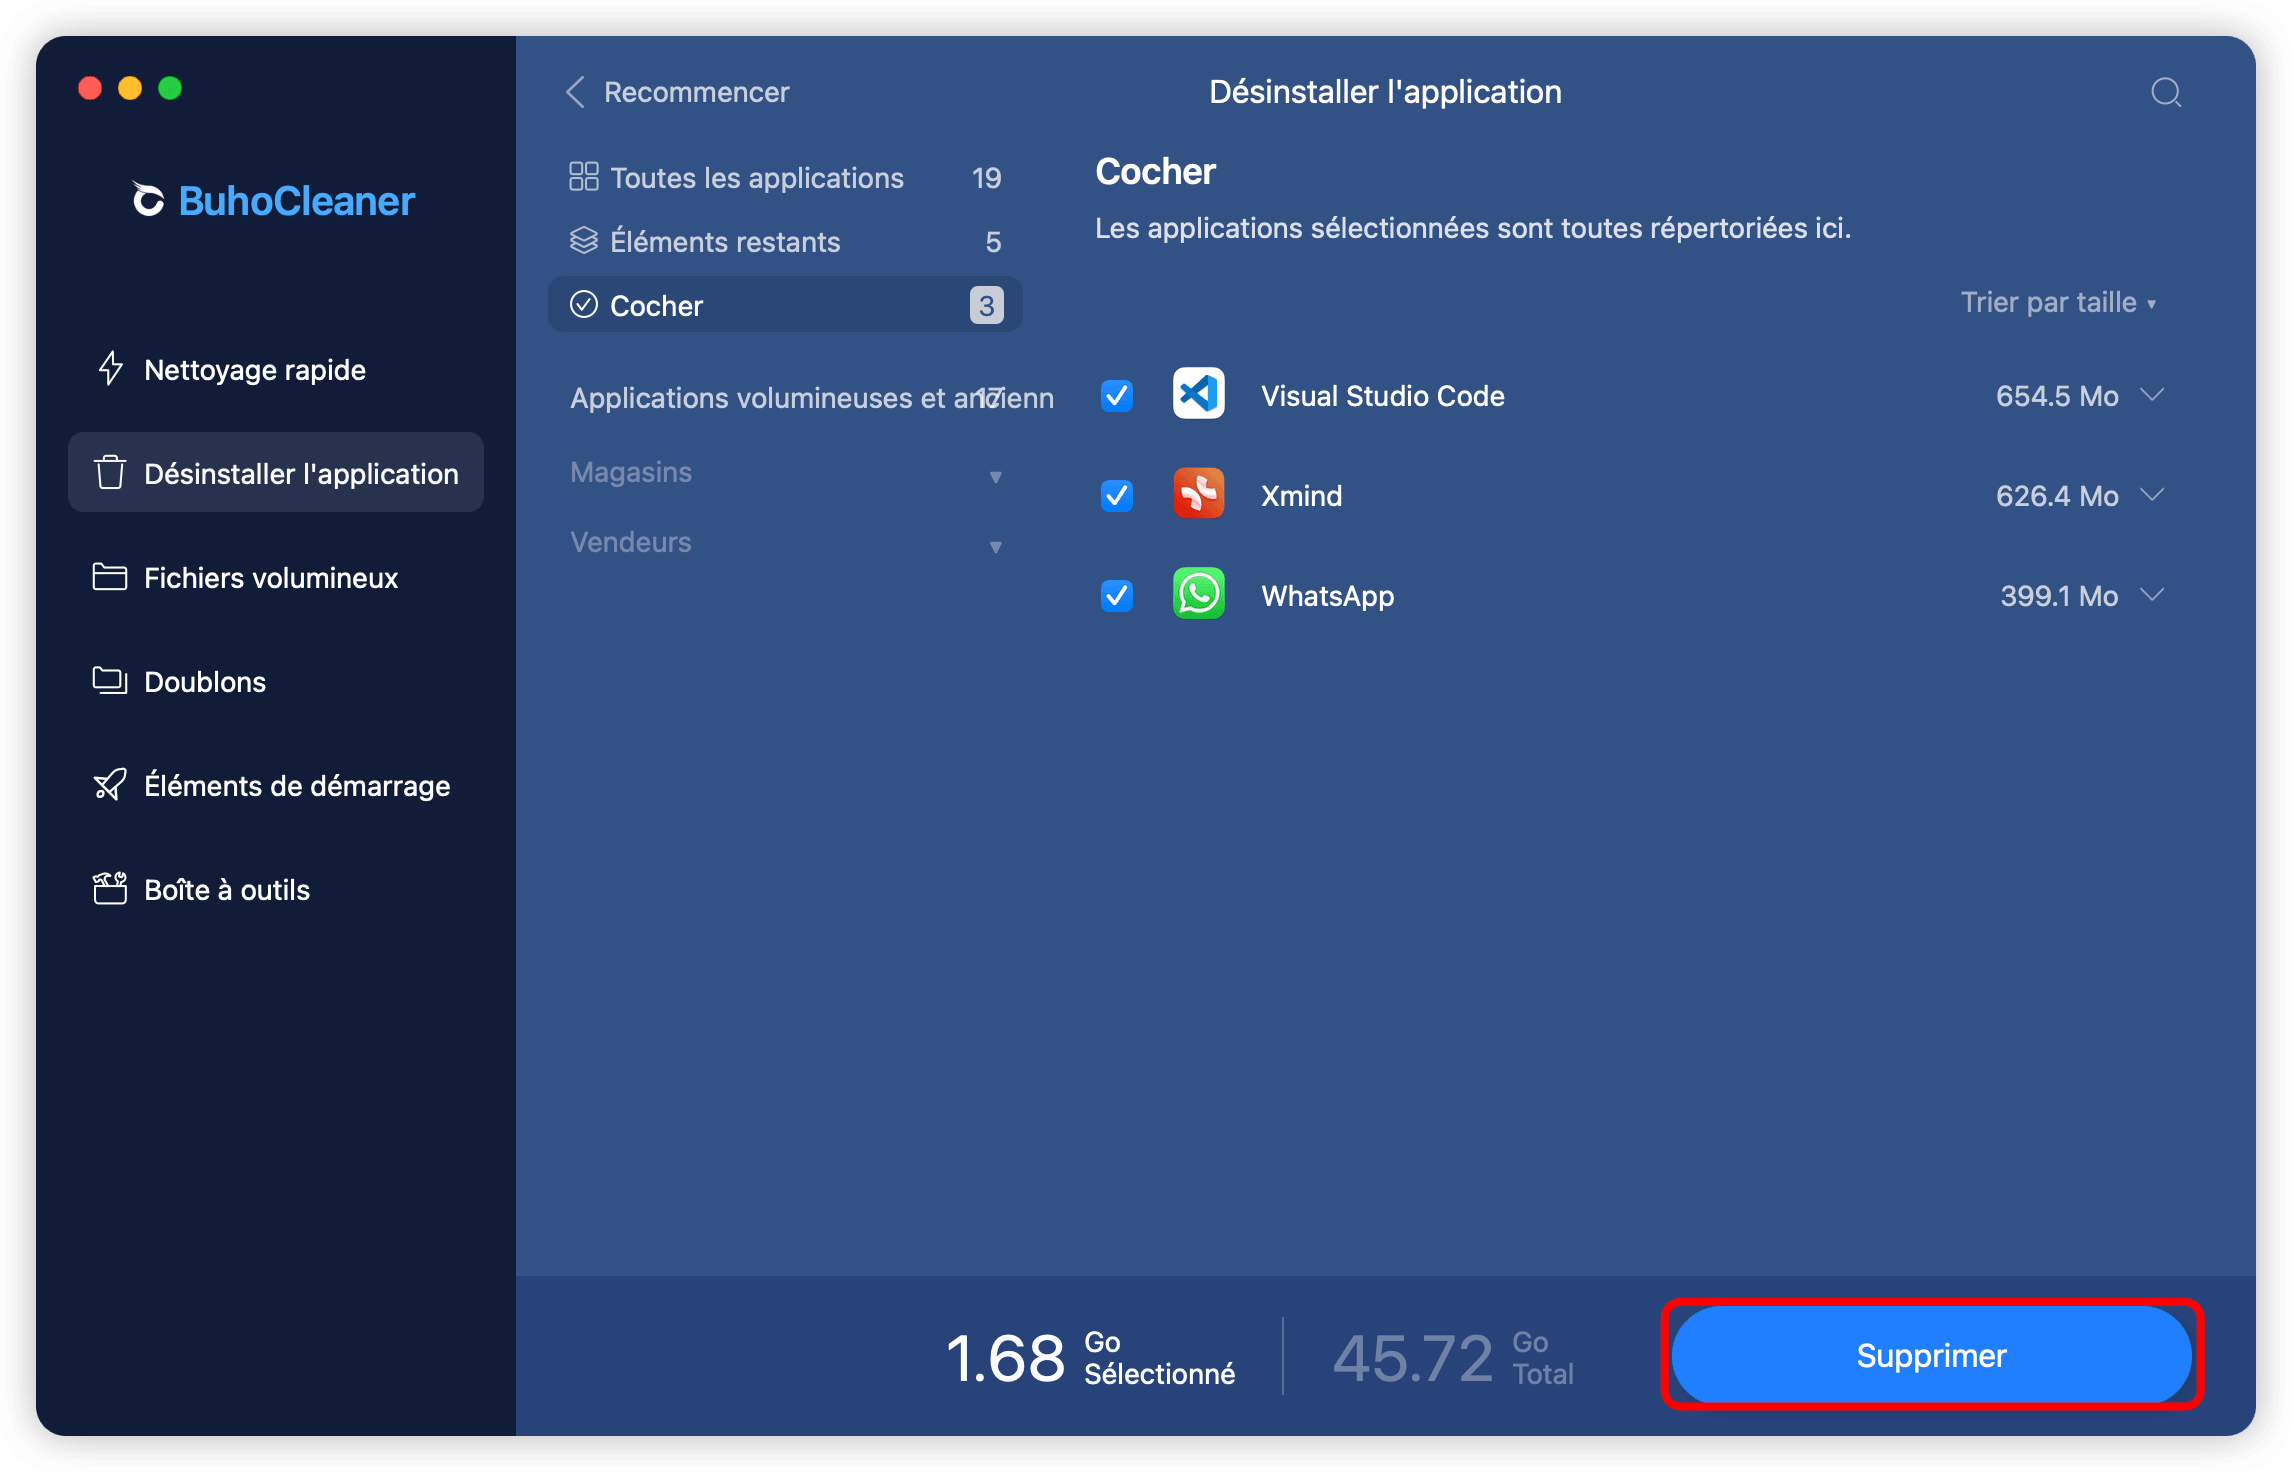
Task: Click the BuhoCleaner logo icon
Action: pos(148,199)
